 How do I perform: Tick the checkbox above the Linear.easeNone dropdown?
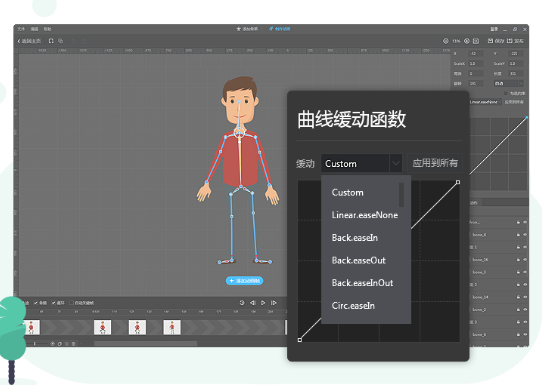tap(506, 93)
